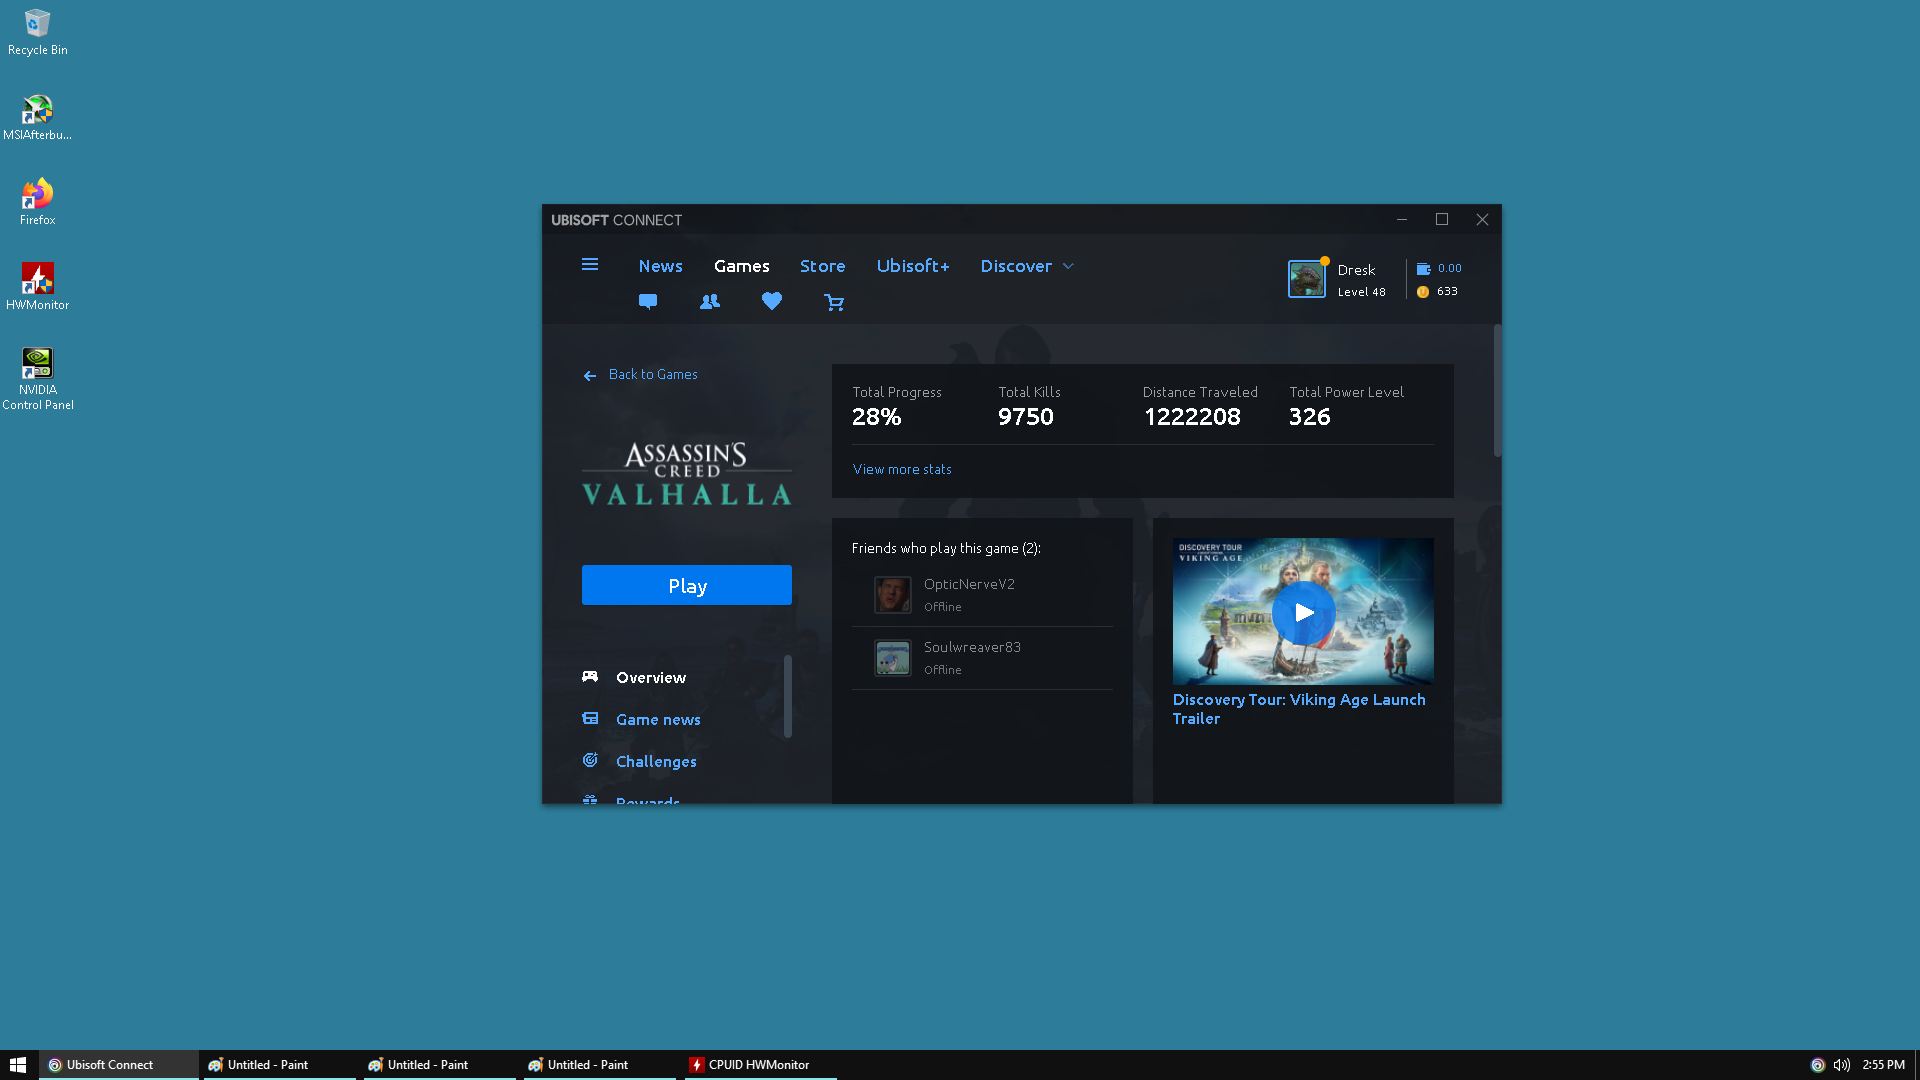Click the Total Progress 28% stat
The width and height of the screenshot is (1920, 1080).
[x=897, y=406]
